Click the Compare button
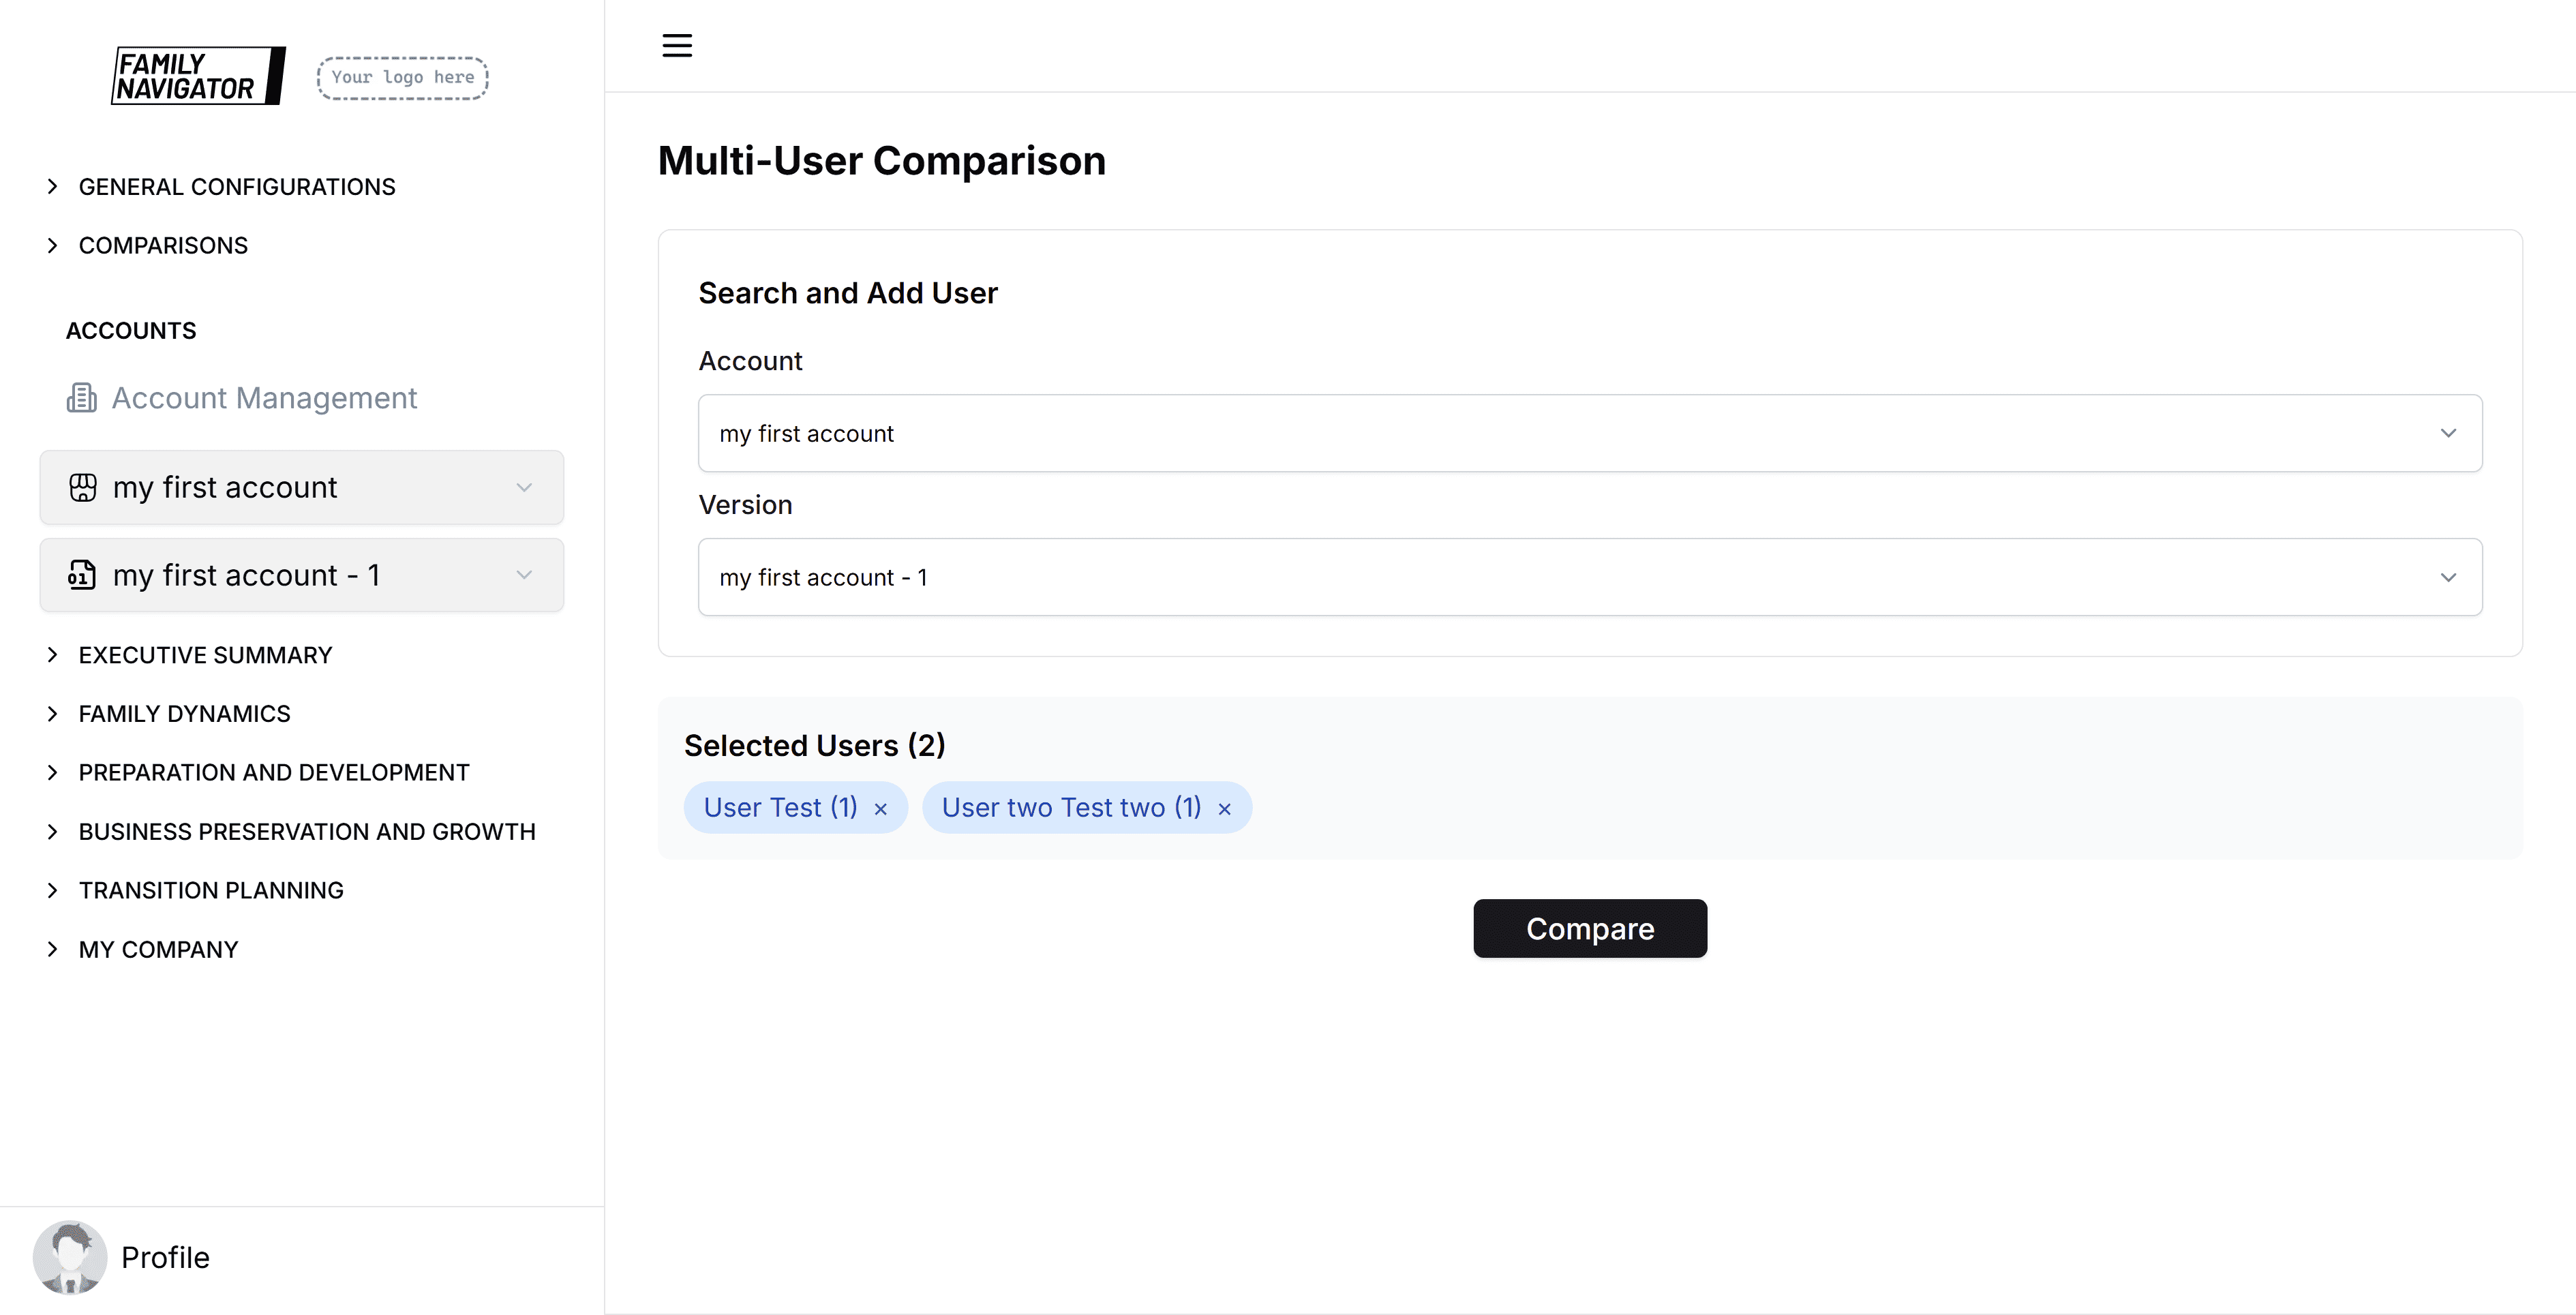This screenshot has height=1315, width=2576. (x=1589, y=928)
